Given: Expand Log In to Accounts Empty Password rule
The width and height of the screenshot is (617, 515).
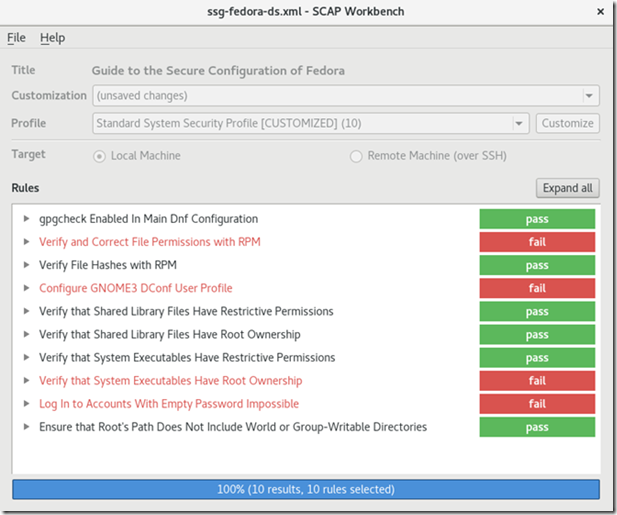Looking at the screenshot, I should tap(26, 404).
